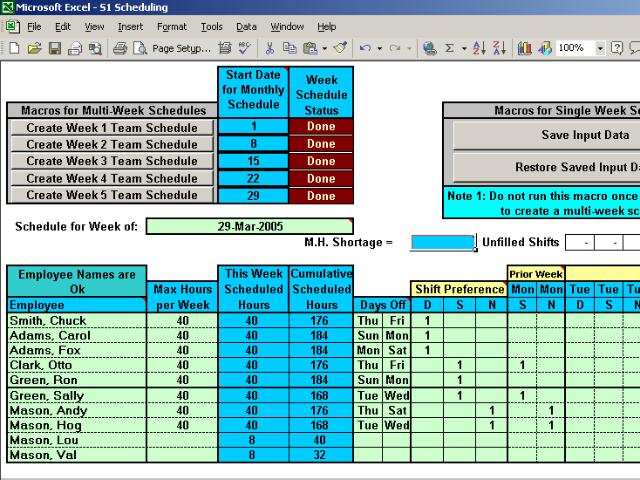Save the workbook with the floppy icon
The width and height of the screenshot is (640, 480).
tap(55, 48)
